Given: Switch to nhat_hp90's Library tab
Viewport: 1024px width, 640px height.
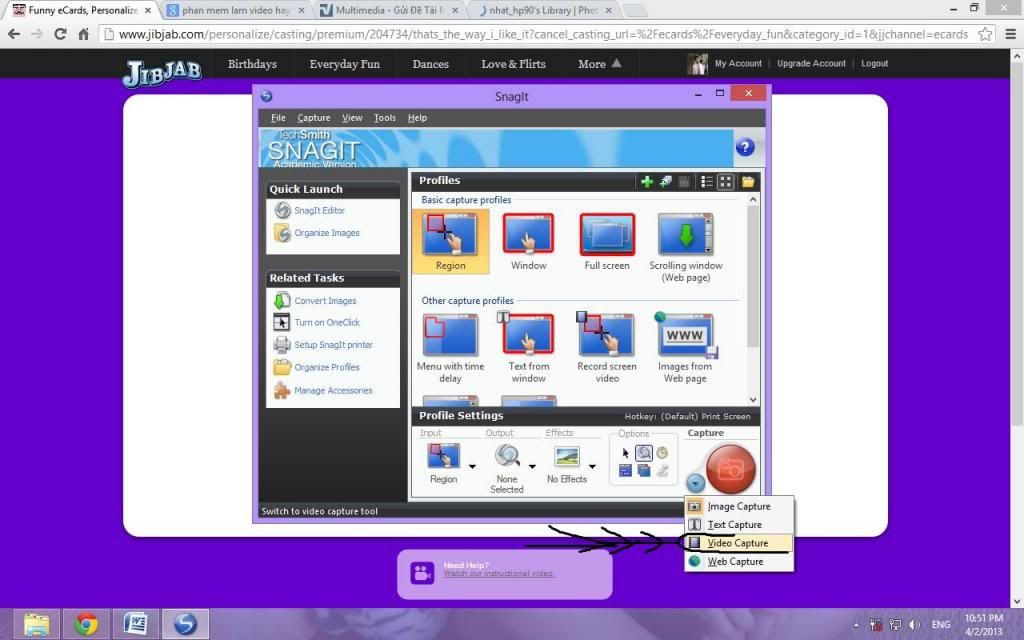Looking at the screenshot, I should [x=543, y=10].
